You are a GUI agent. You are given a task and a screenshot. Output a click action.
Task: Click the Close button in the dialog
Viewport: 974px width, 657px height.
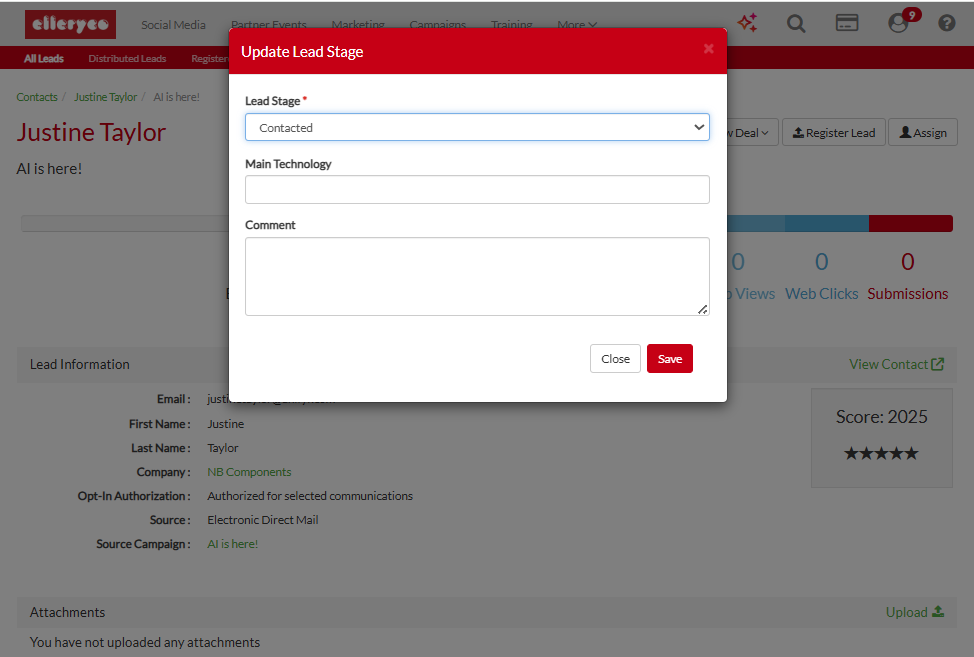coord(615,359)
